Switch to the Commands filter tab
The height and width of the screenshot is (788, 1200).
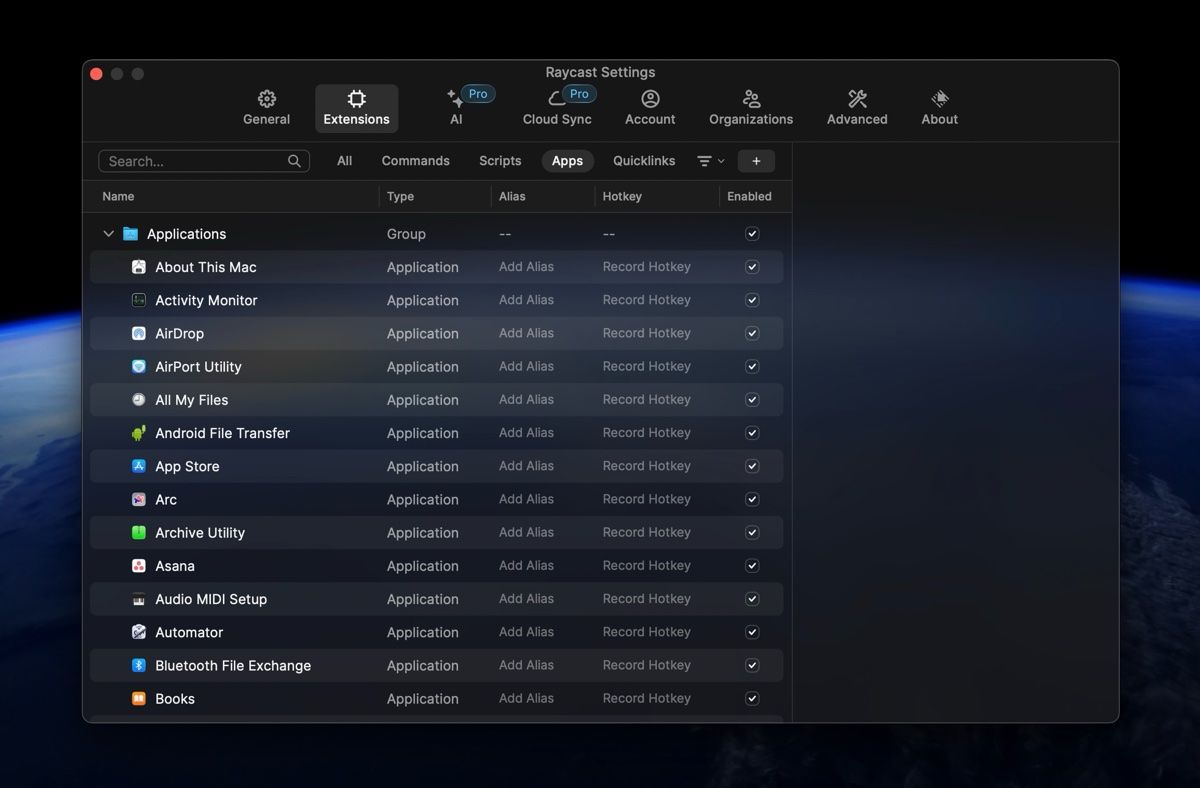(x=415, y=161)
